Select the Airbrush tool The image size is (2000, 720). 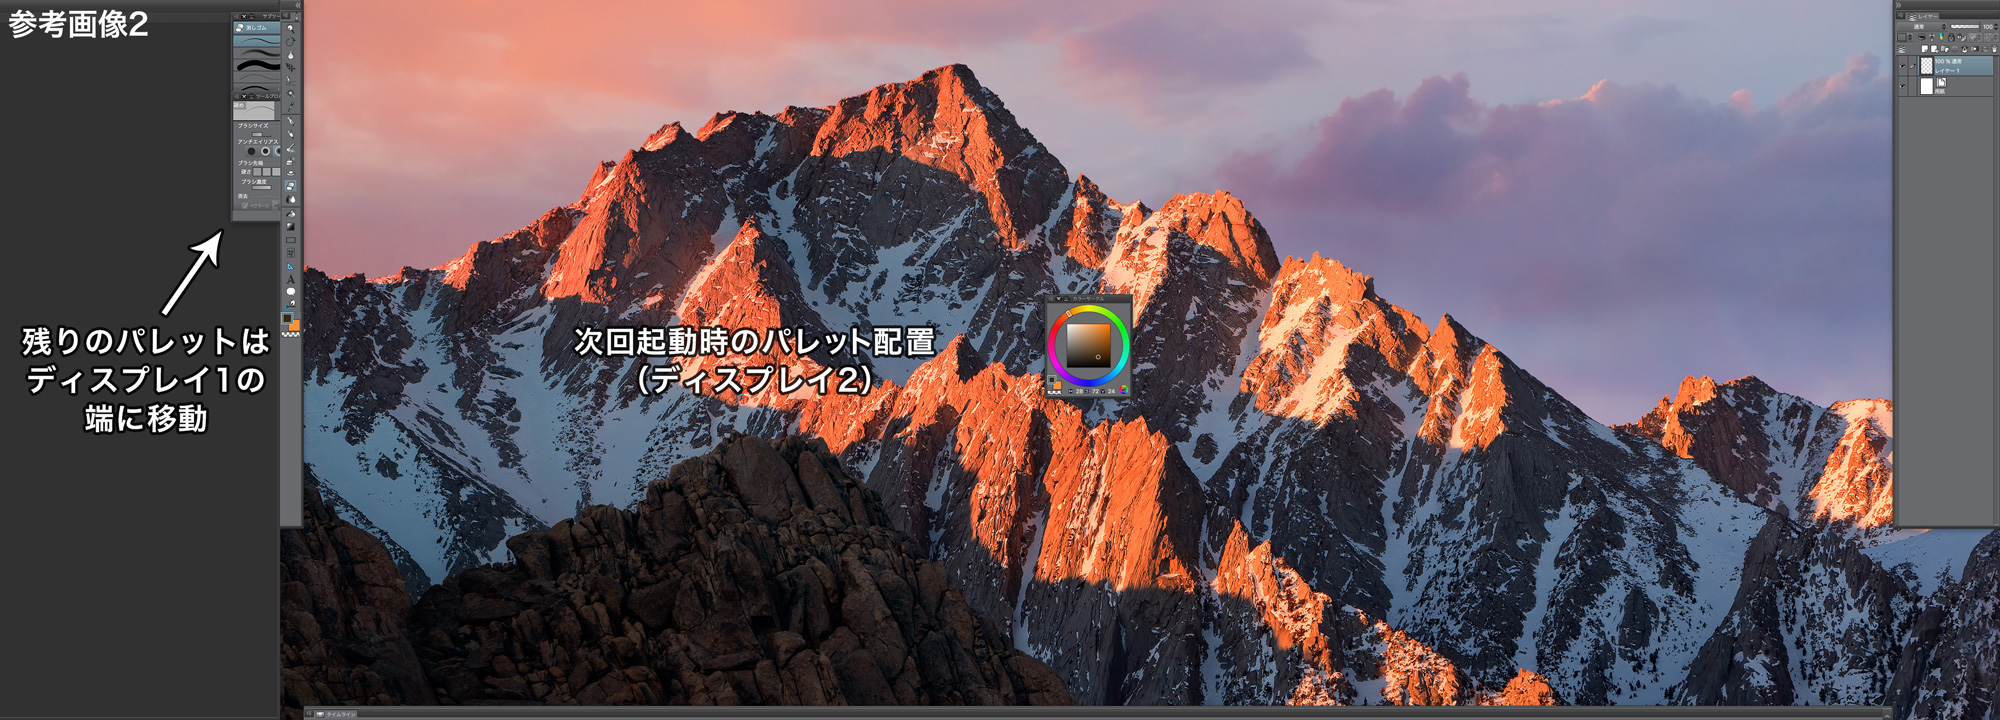[x=291, y=160]
